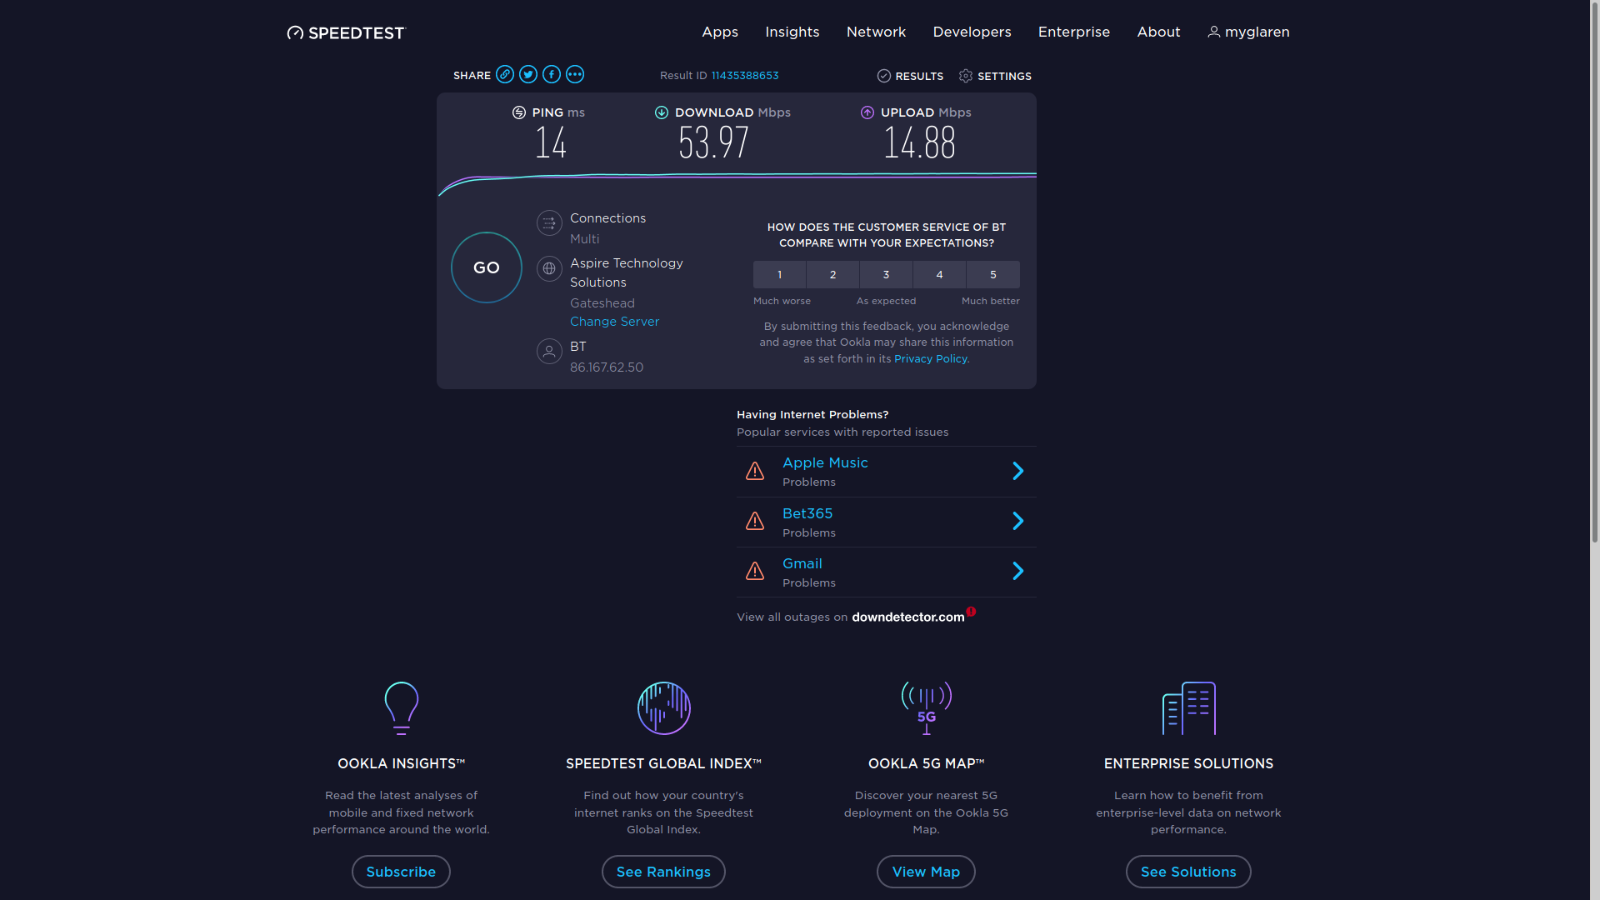The height and width of the screenshot is (900, 1600).
Task: Open the Apps menu
Action: (x=720, y=32)
